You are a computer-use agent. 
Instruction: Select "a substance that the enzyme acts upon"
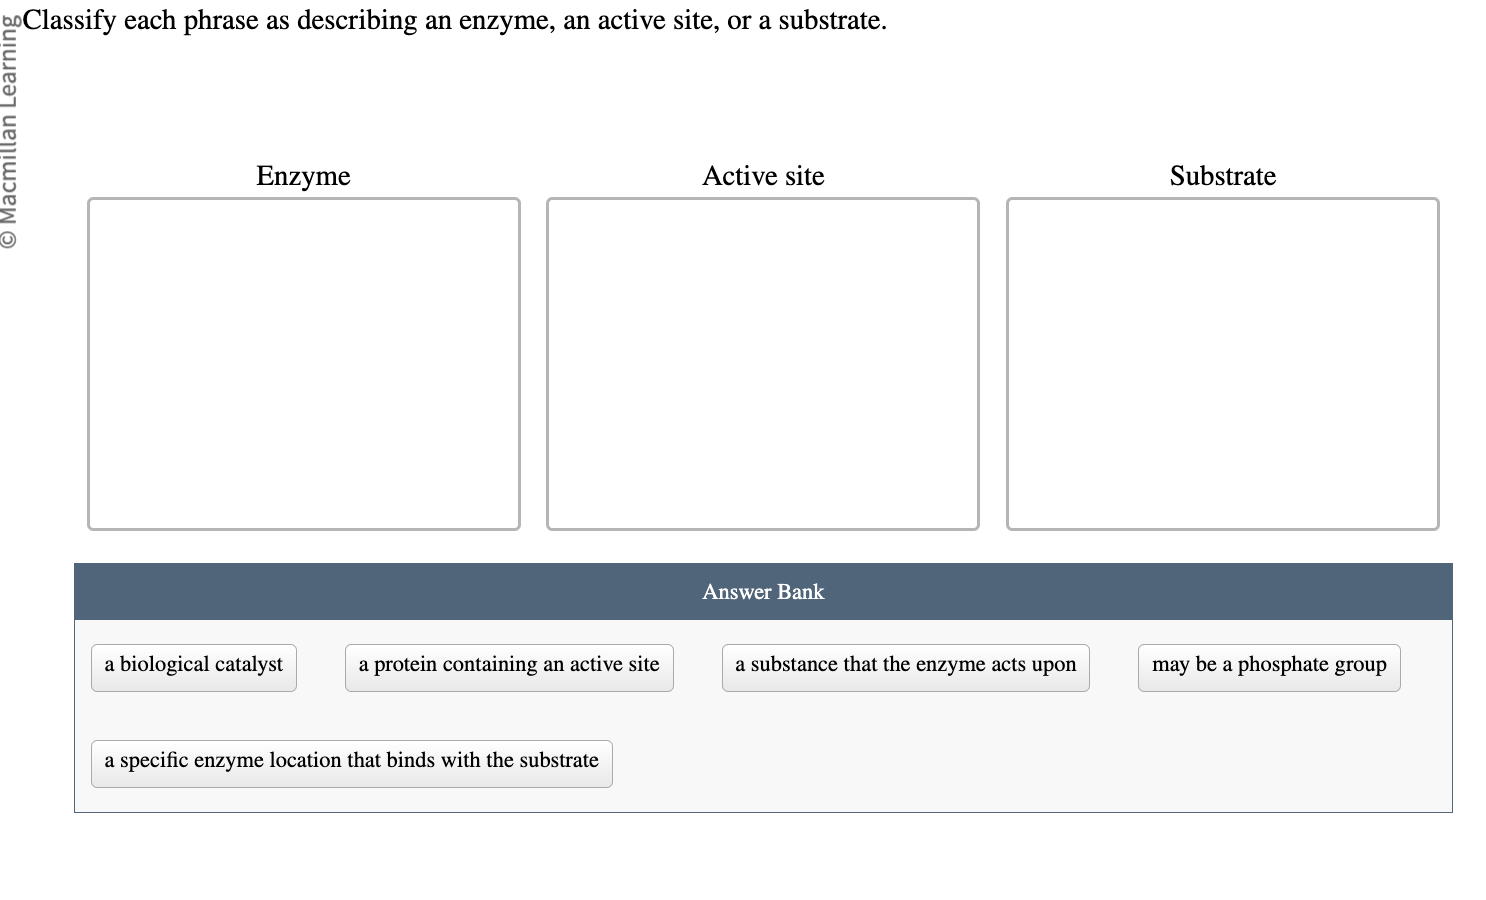(x=905, y=665)
